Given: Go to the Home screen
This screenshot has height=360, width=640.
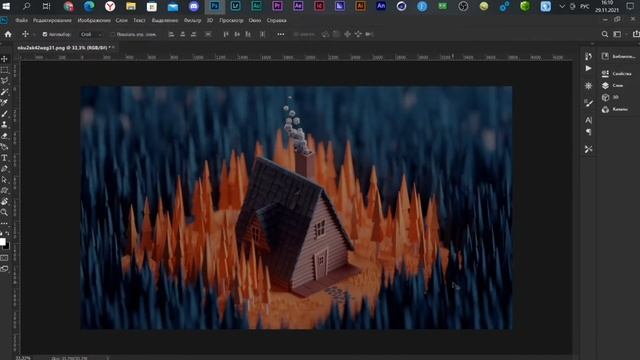Looking at the screenshot, I should pyautogui.click(x=8, y=34).
